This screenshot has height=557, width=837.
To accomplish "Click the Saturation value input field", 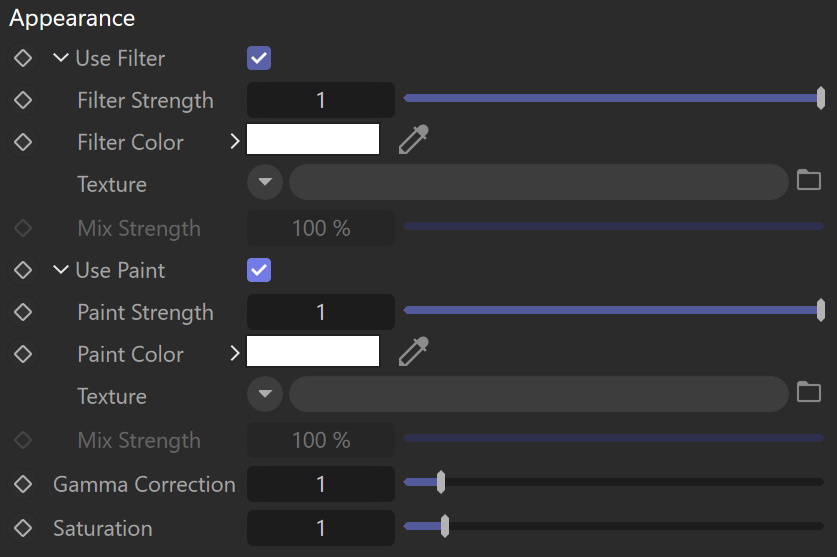I will click(x=321, y=528).
